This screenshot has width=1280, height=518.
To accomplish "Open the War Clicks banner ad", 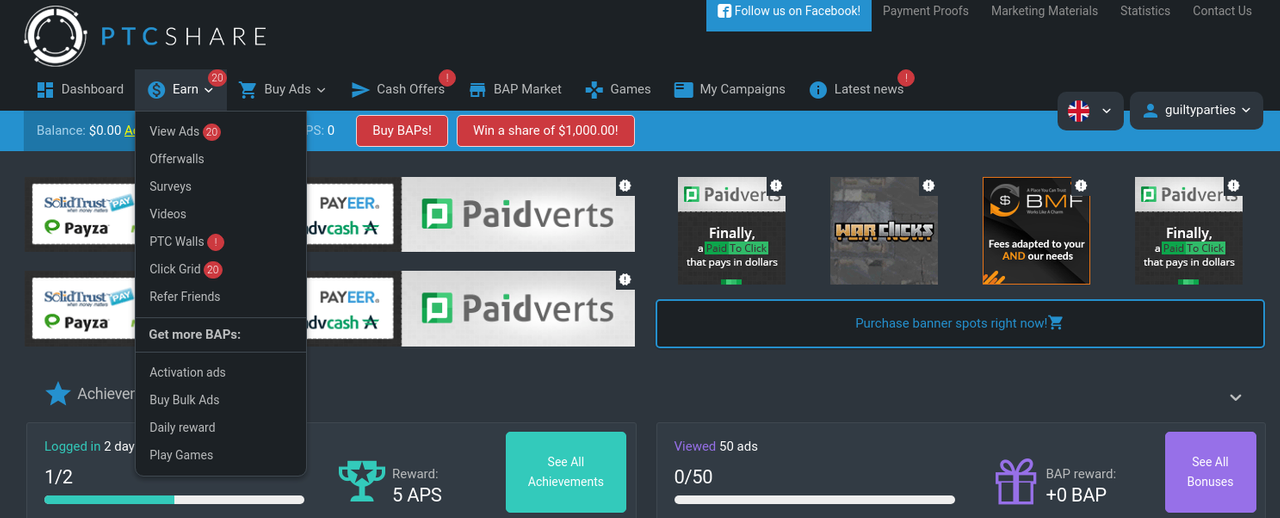I will pyautogui.click(x=884, y=231).
